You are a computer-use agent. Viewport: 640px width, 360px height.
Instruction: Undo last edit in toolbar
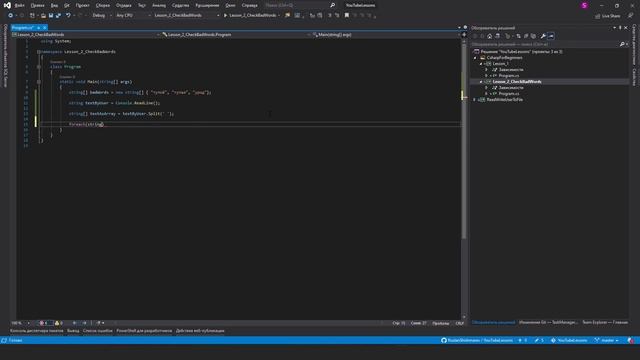coord(68,16)
